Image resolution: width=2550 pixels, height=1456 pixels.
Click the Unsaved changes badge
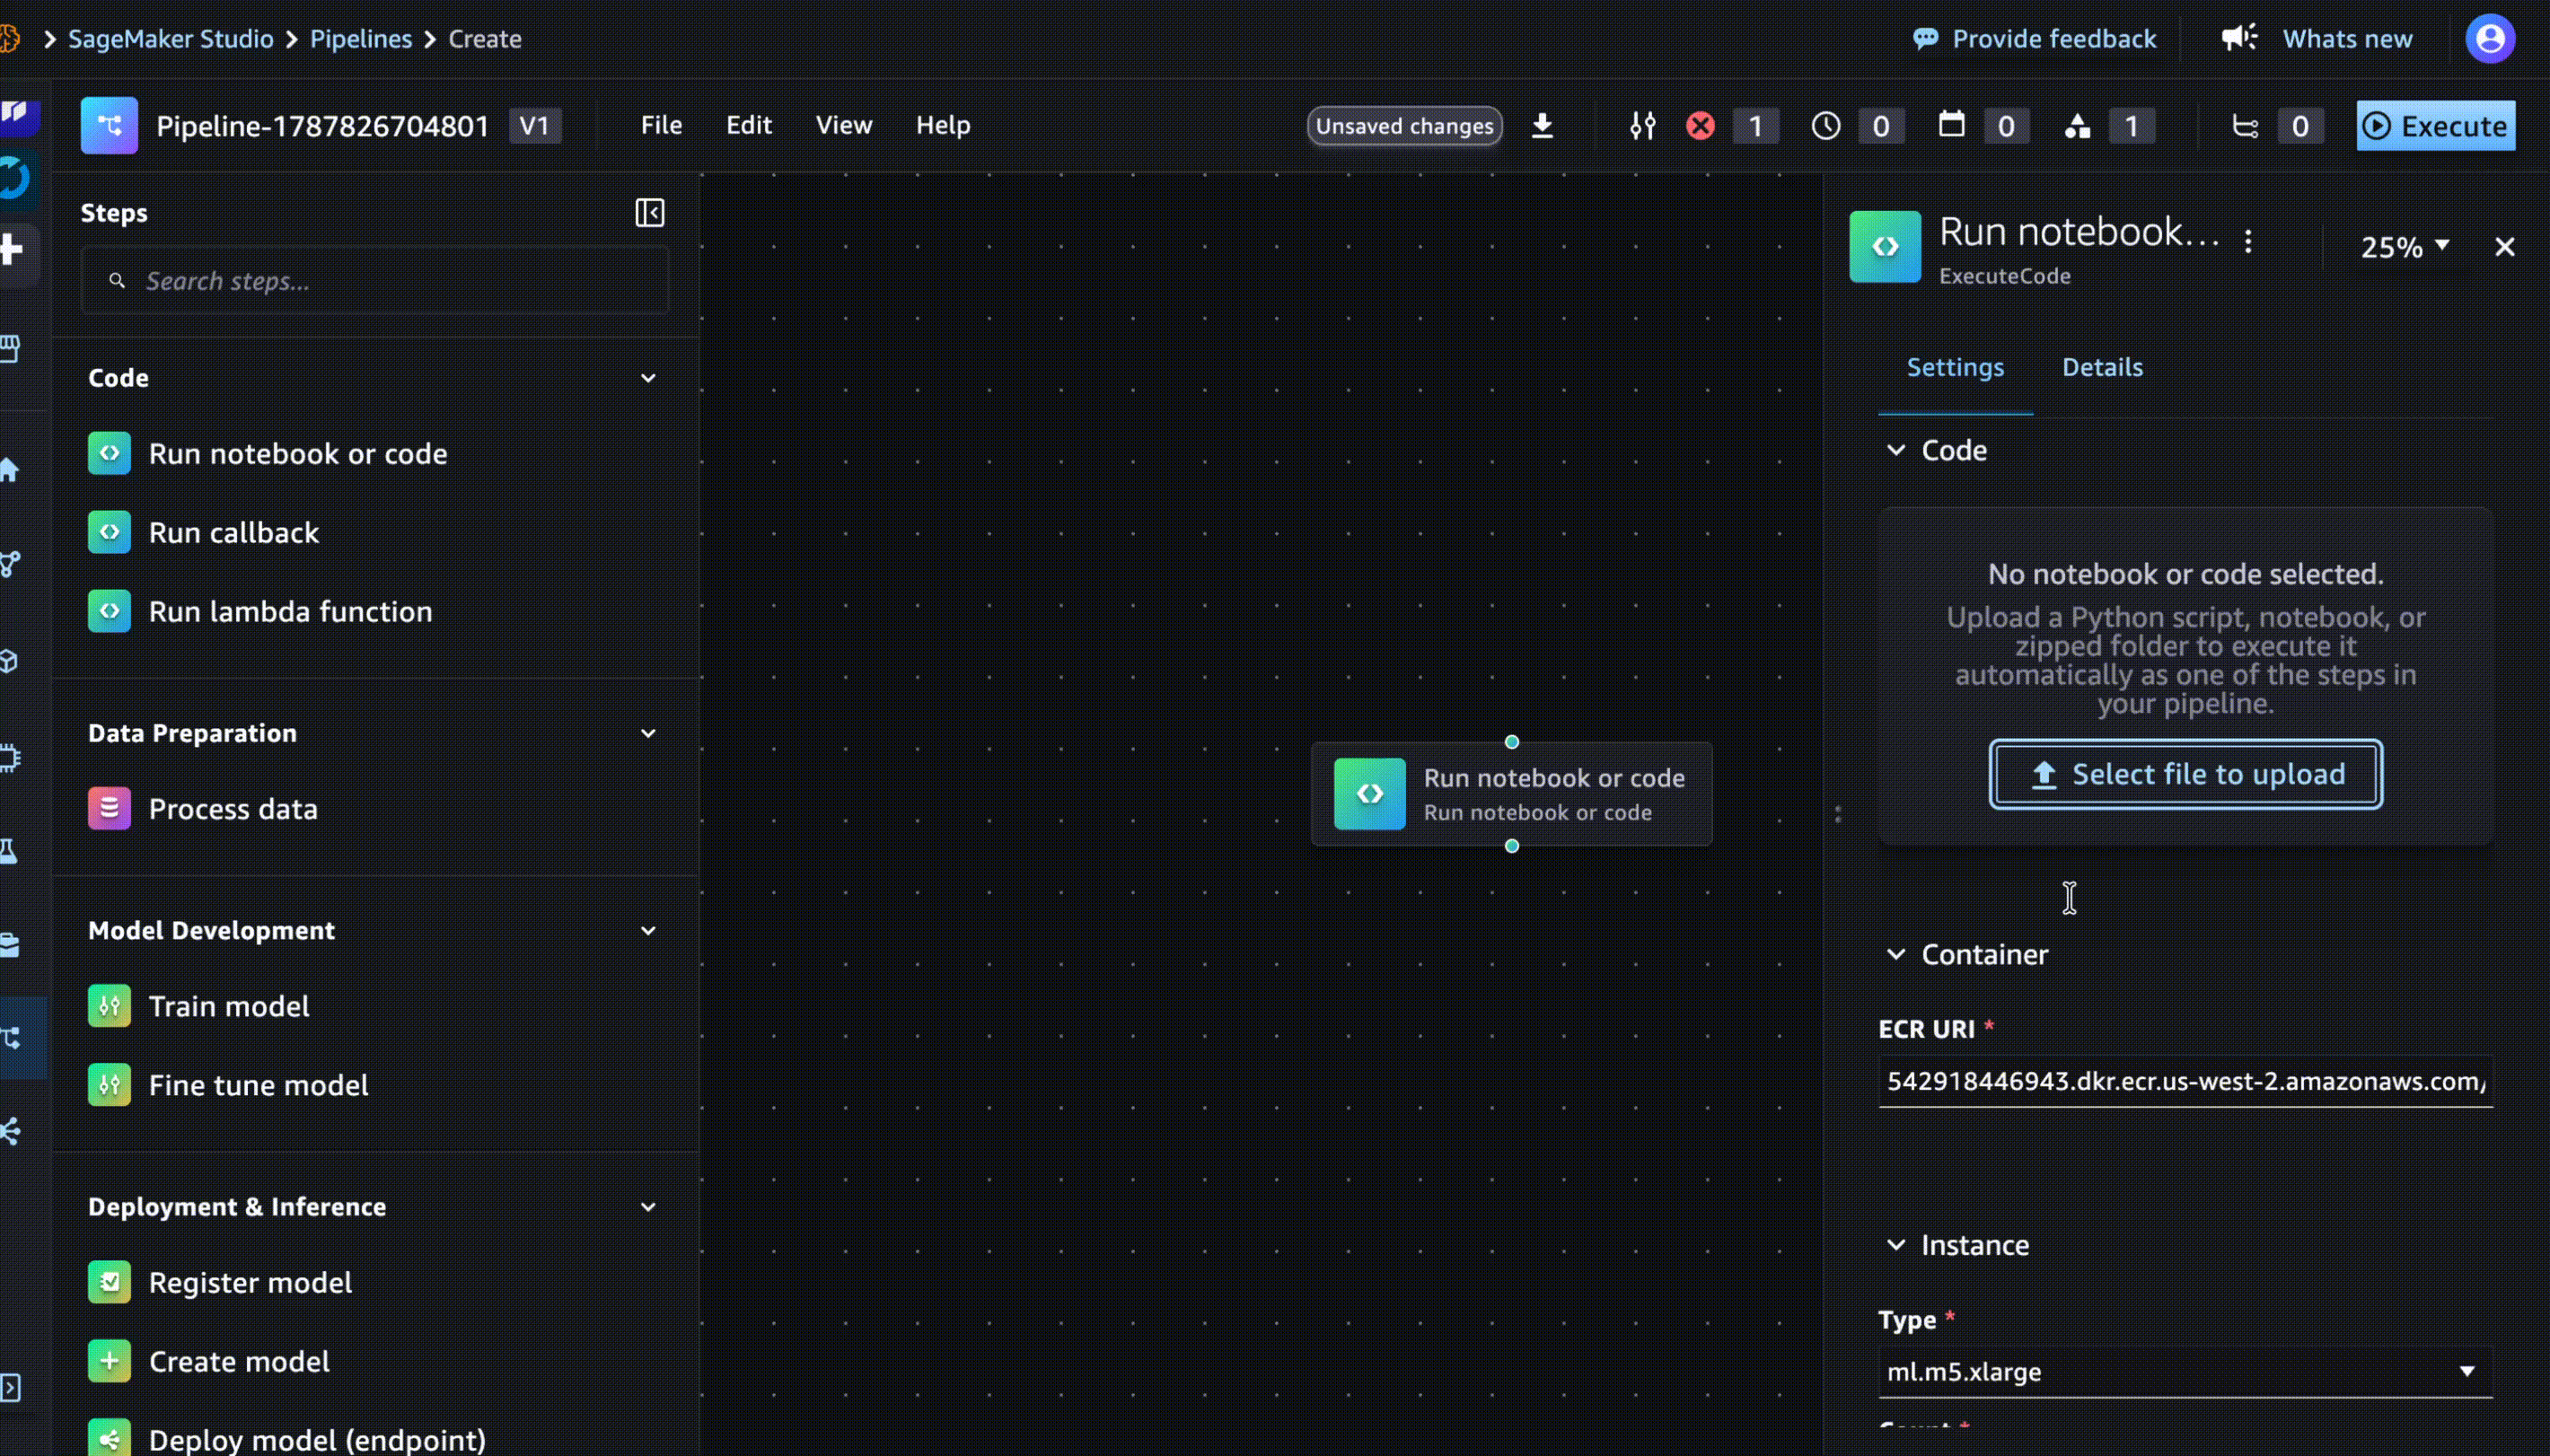1404,126
